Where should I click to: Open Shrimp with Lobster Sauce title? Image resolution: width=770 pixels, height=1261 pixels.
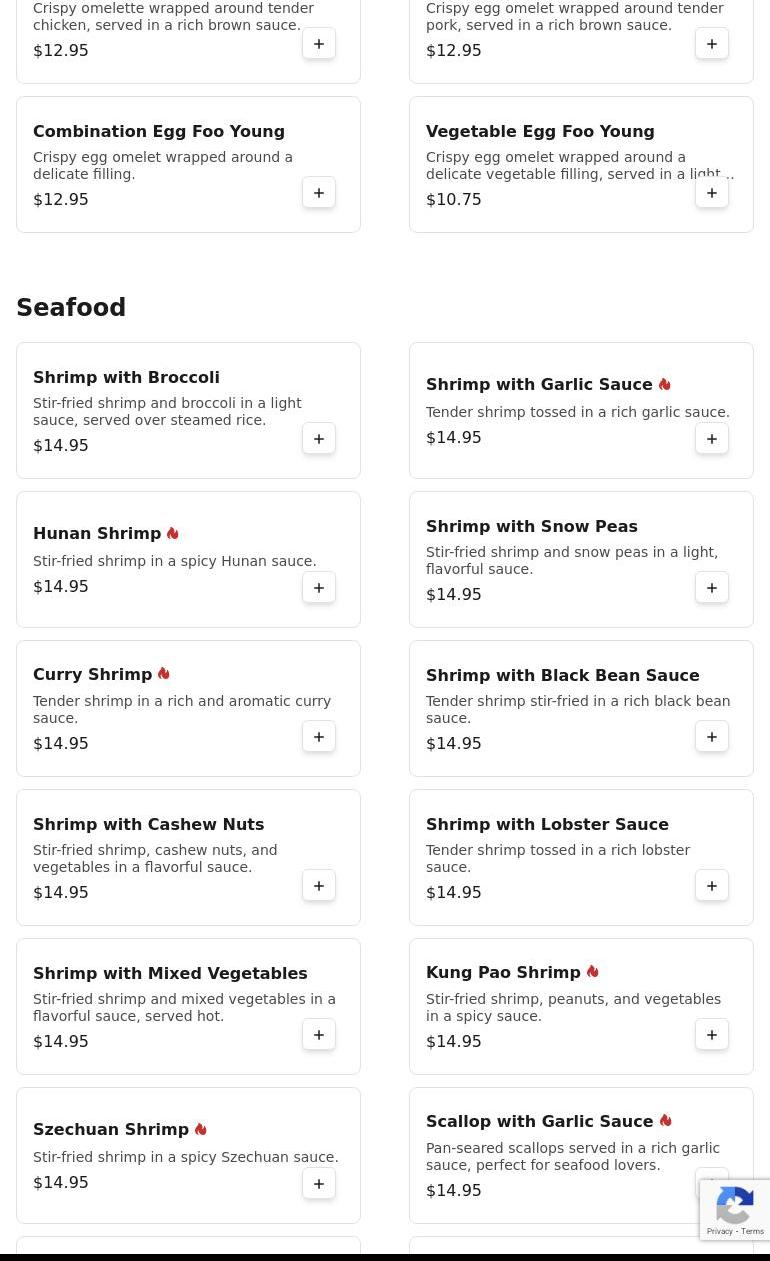(547, 825)
